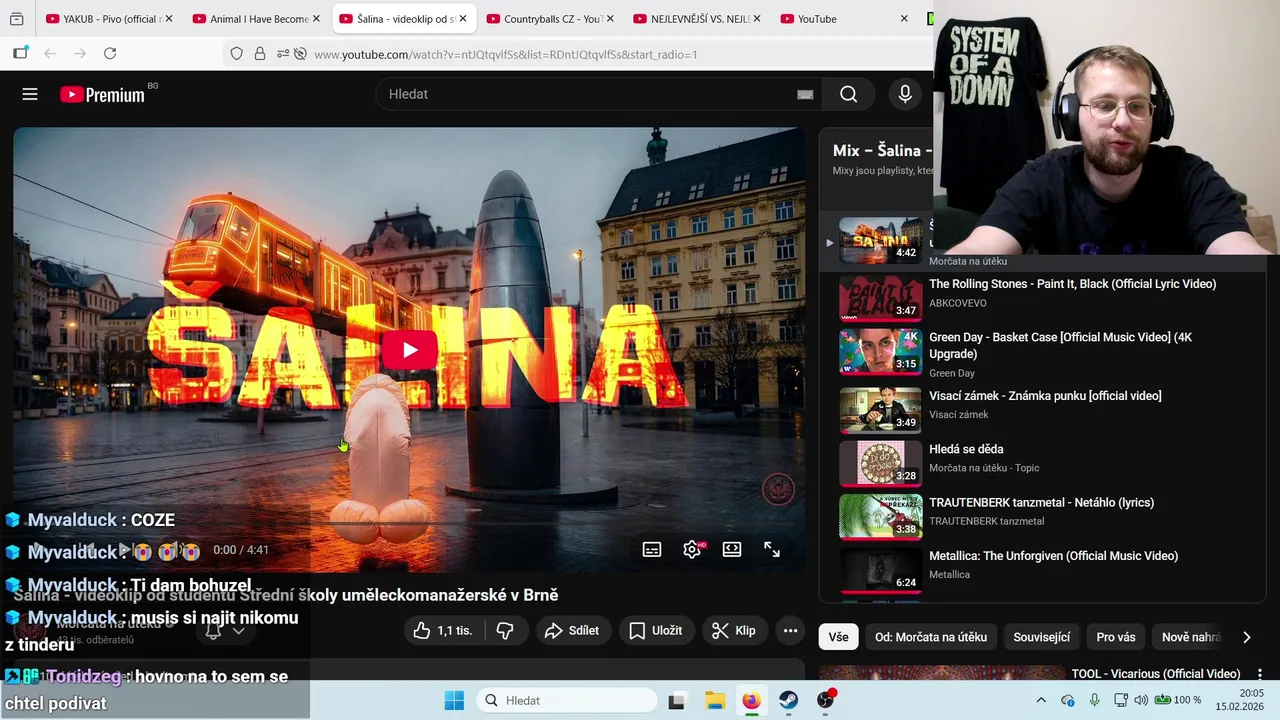Reload the page in the browser
1280x720 pixels.
[x=110, y=53]
